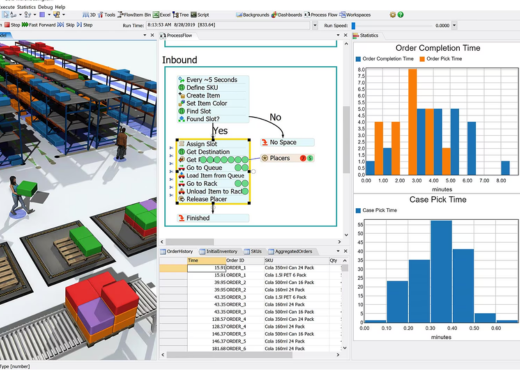Screen dimensions: 520x370
Task: Select the 'Release Placer' activity
Action: pyautogui.click(x=213, y=199)
